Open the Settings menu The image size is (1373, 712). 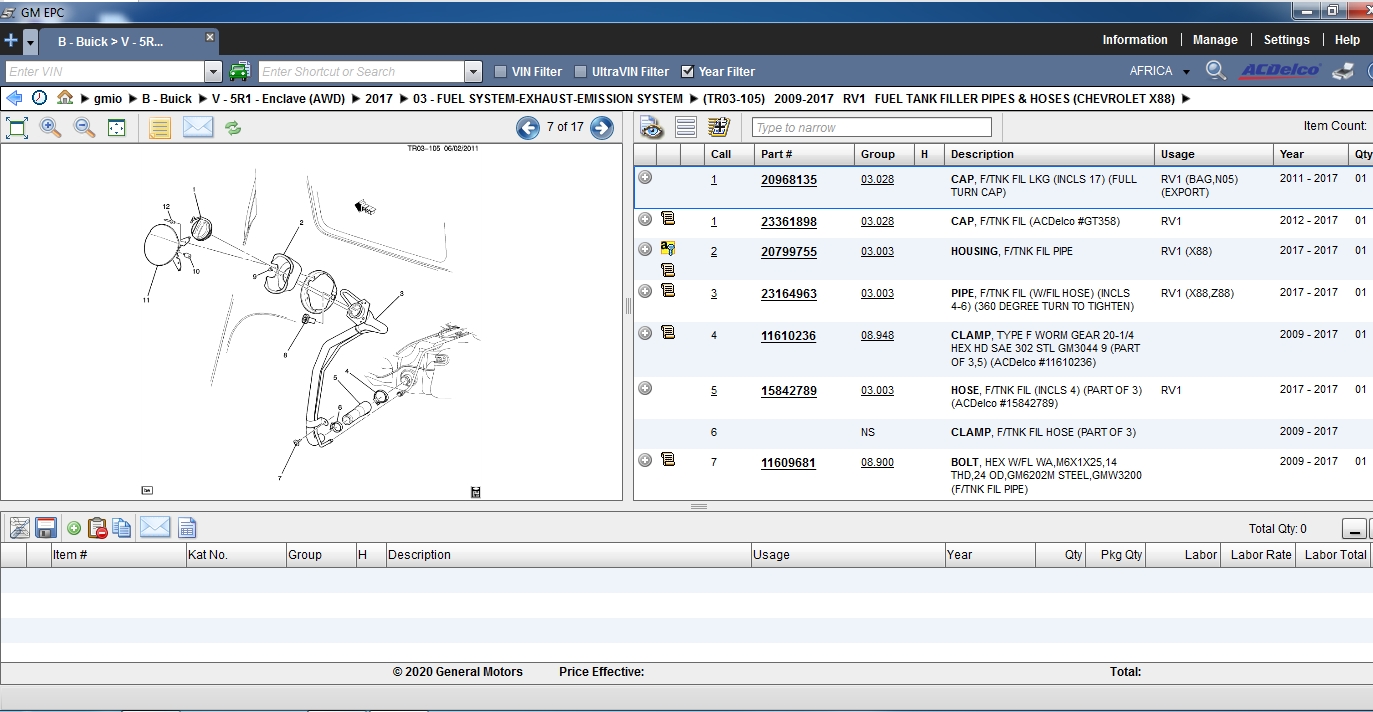coord(1286,40)
